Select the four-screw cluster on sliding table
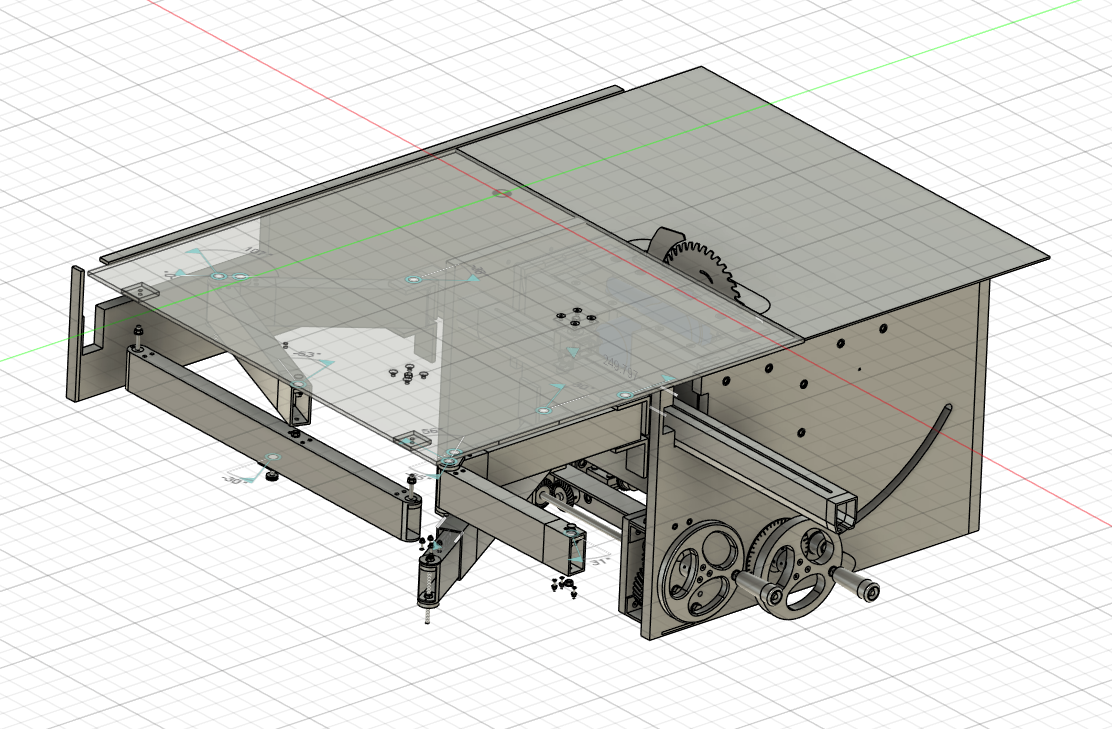 coord(574,317)
